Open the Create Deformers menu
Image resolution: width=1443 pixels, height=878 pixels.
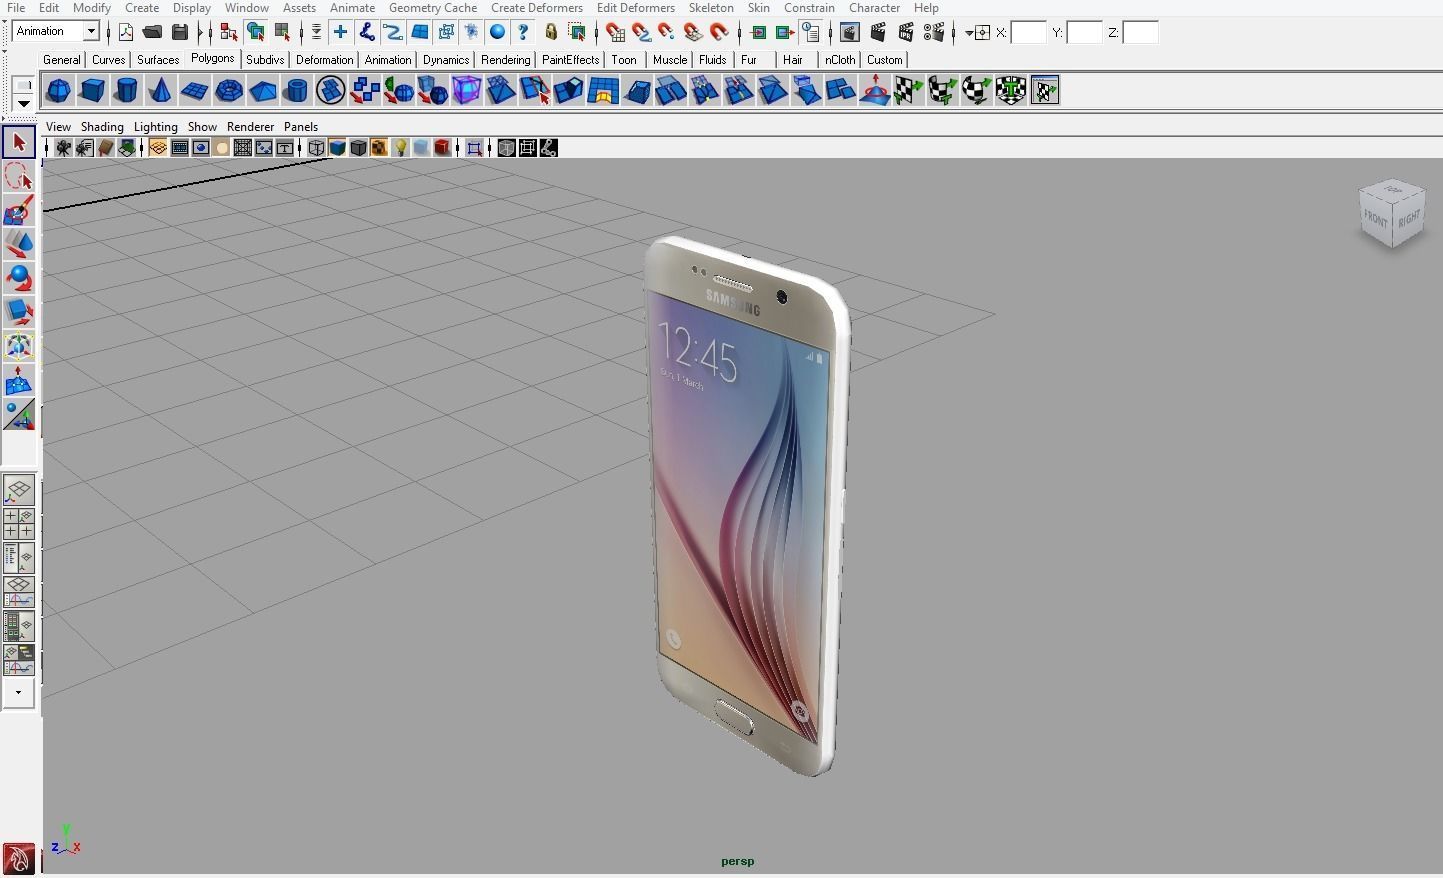537,7
